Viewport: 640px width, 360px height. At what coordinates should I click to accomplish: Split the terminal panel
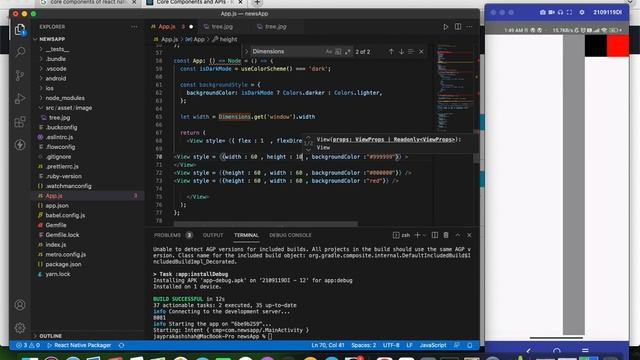point(435,235)
